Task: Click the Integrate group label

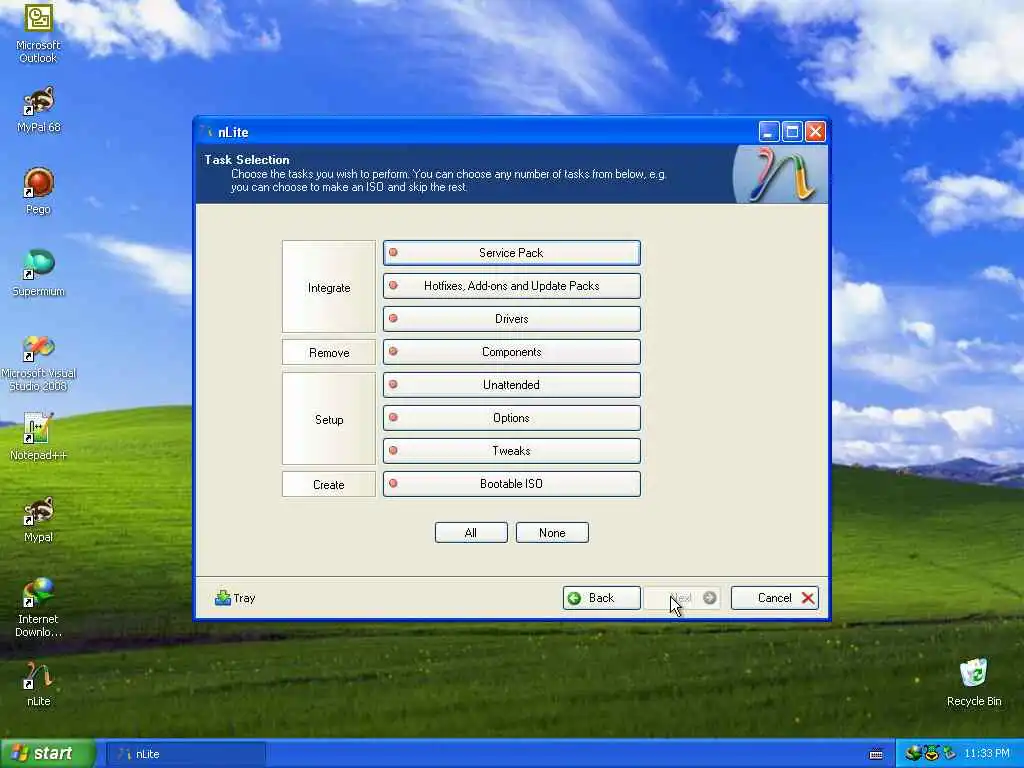Action: [328, 287]
